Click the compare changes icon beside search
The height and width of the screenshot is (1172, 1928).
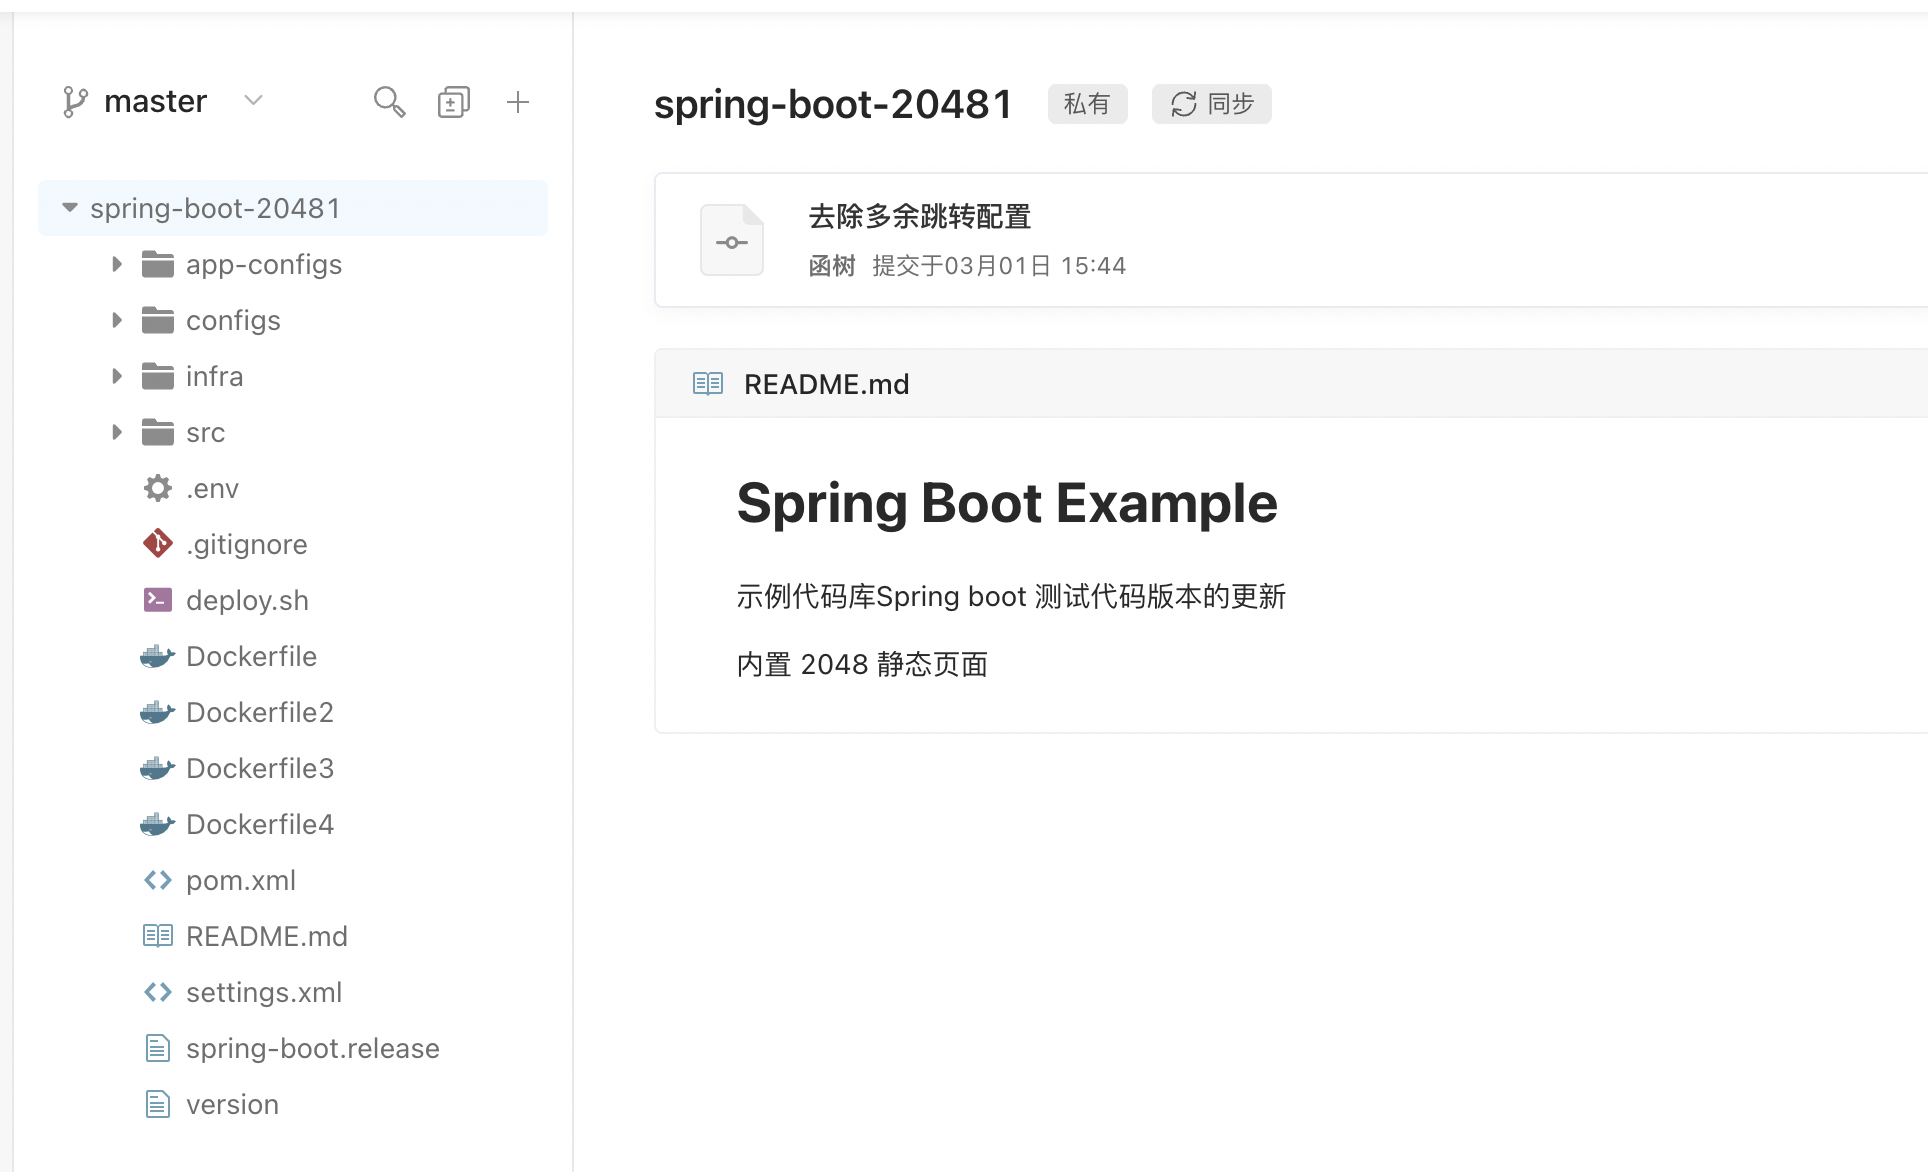point(453,102)
